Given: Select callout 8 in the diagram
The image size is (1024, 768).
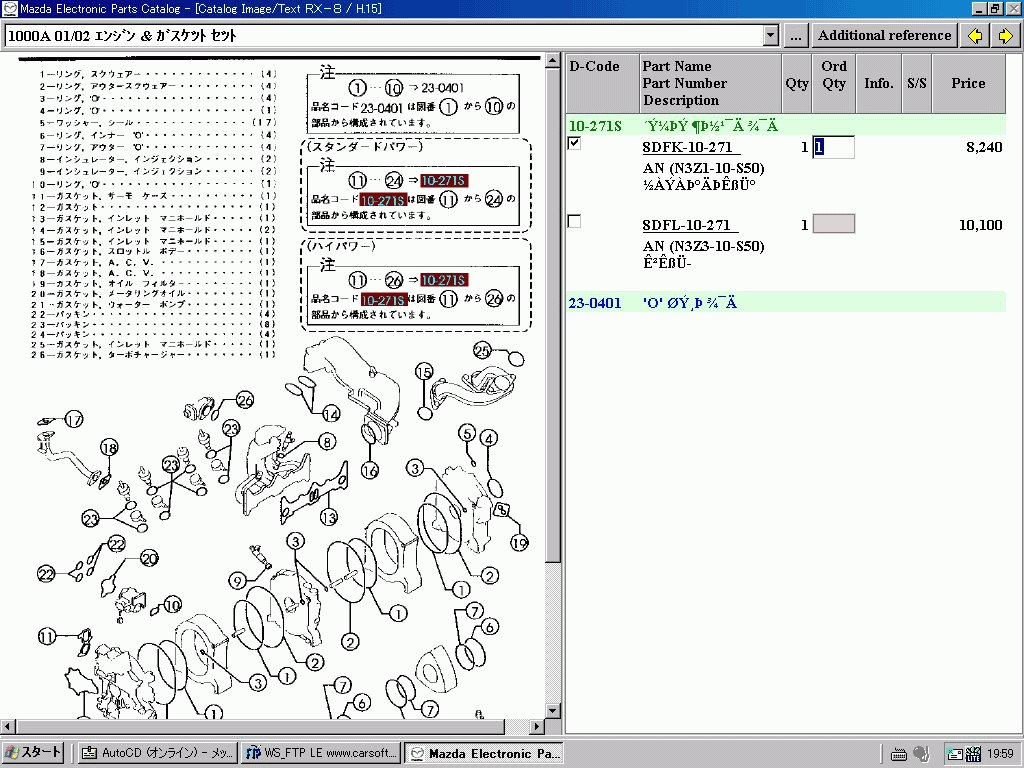Looking at the screenshot, I should click(327, 442).
